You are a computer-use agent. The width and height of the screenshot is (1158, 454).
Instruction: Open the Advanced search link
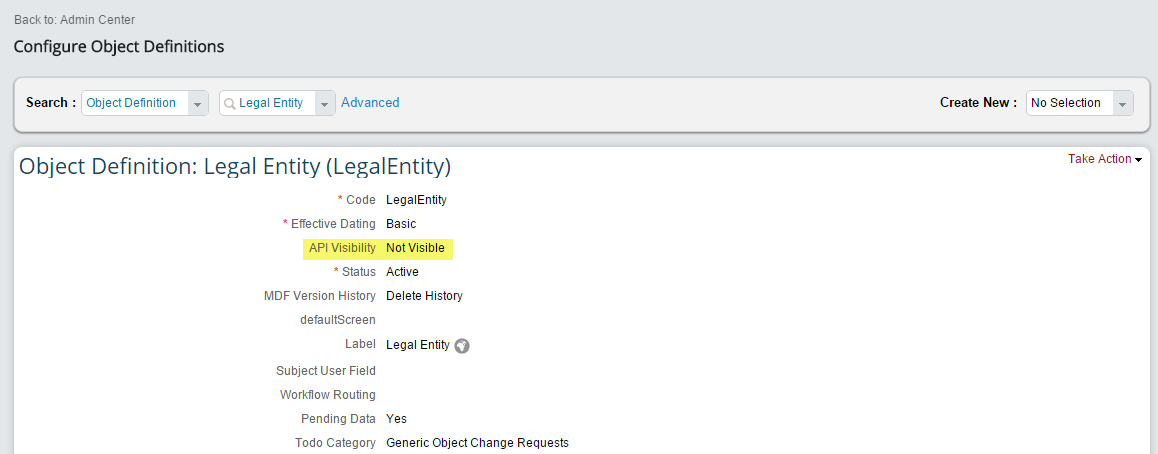coord(370,103)
